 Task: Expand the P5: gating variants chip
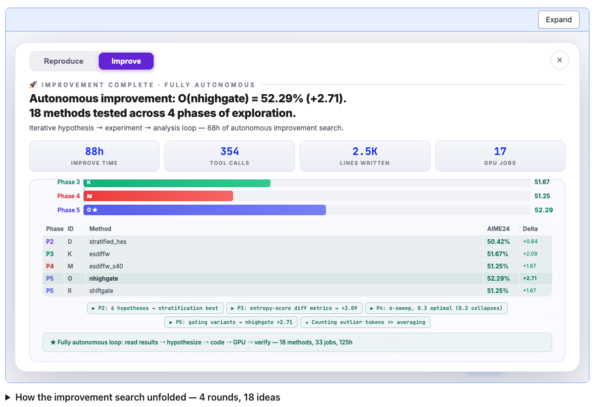[231, 322]
